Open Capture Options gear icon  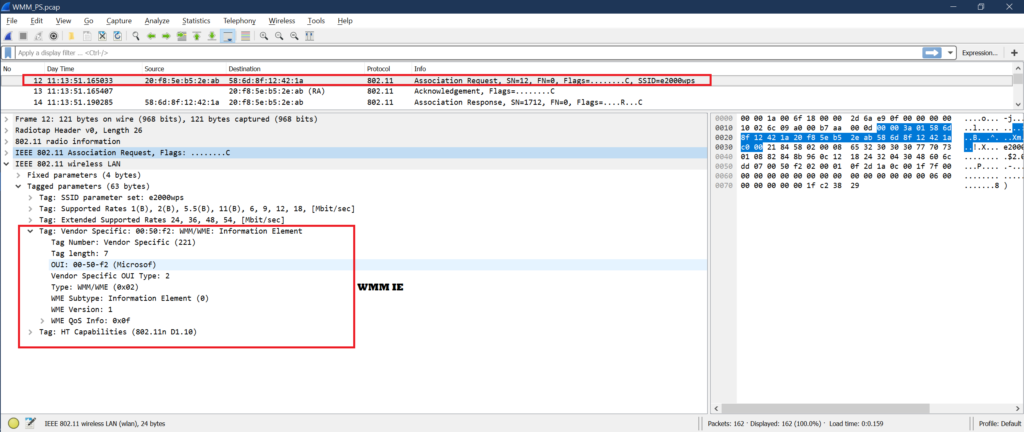[54, 36]
